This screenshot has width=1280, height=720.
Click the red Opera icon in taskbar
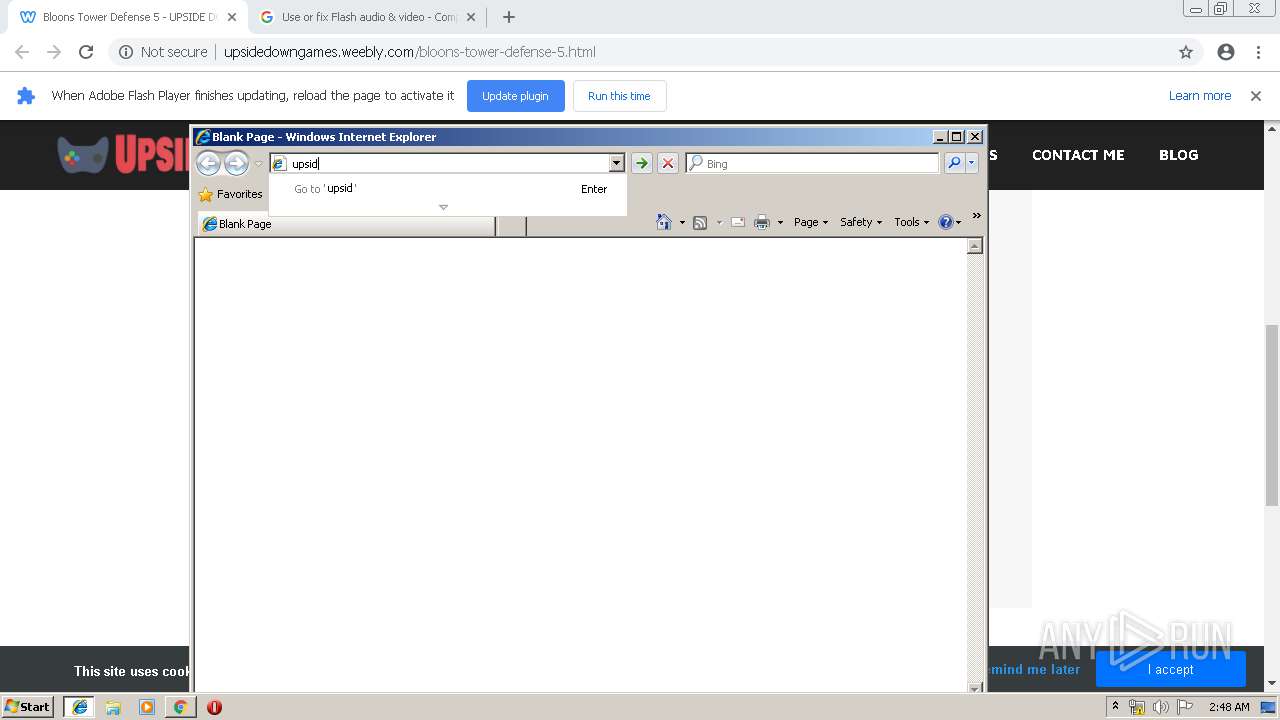coord(214,706)
